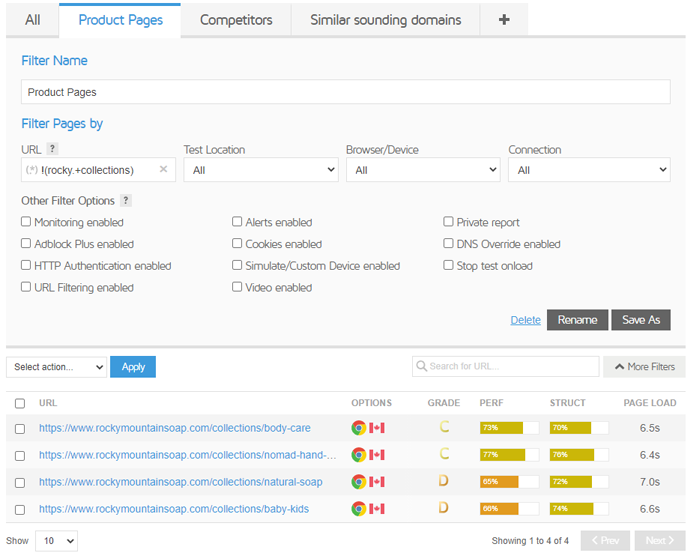Sort by GRADE column header
Viewport: 694px width, 556px height.
pos(443,403)
